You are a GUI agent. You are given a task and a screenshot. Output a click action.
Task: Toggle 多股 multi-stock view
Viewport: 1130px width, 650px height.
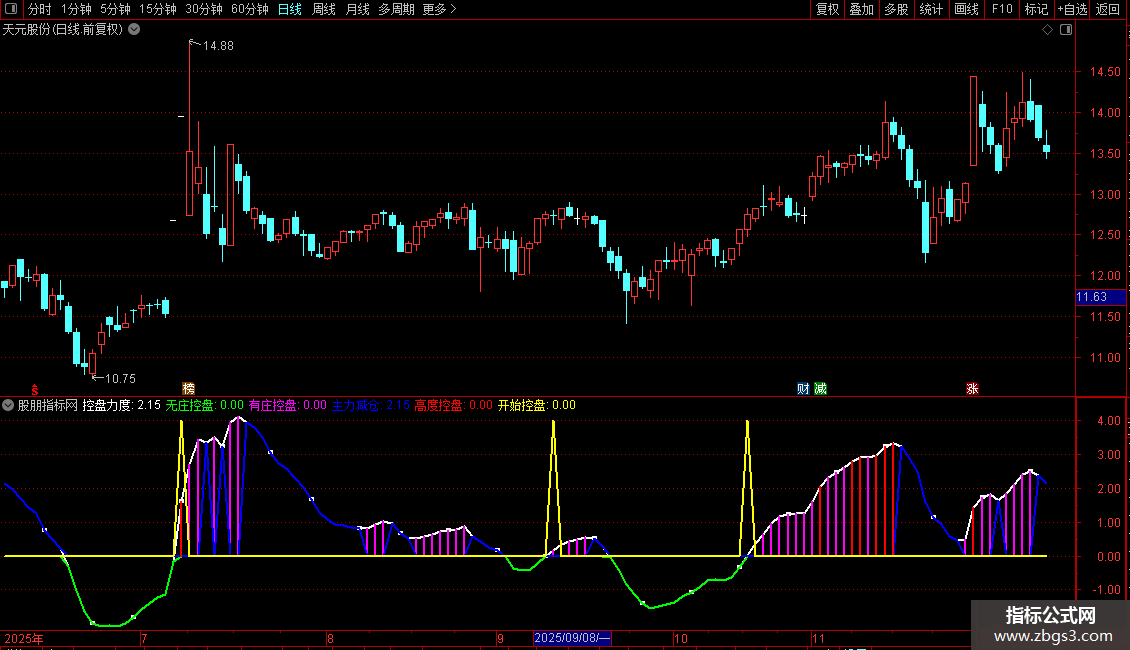896,9
